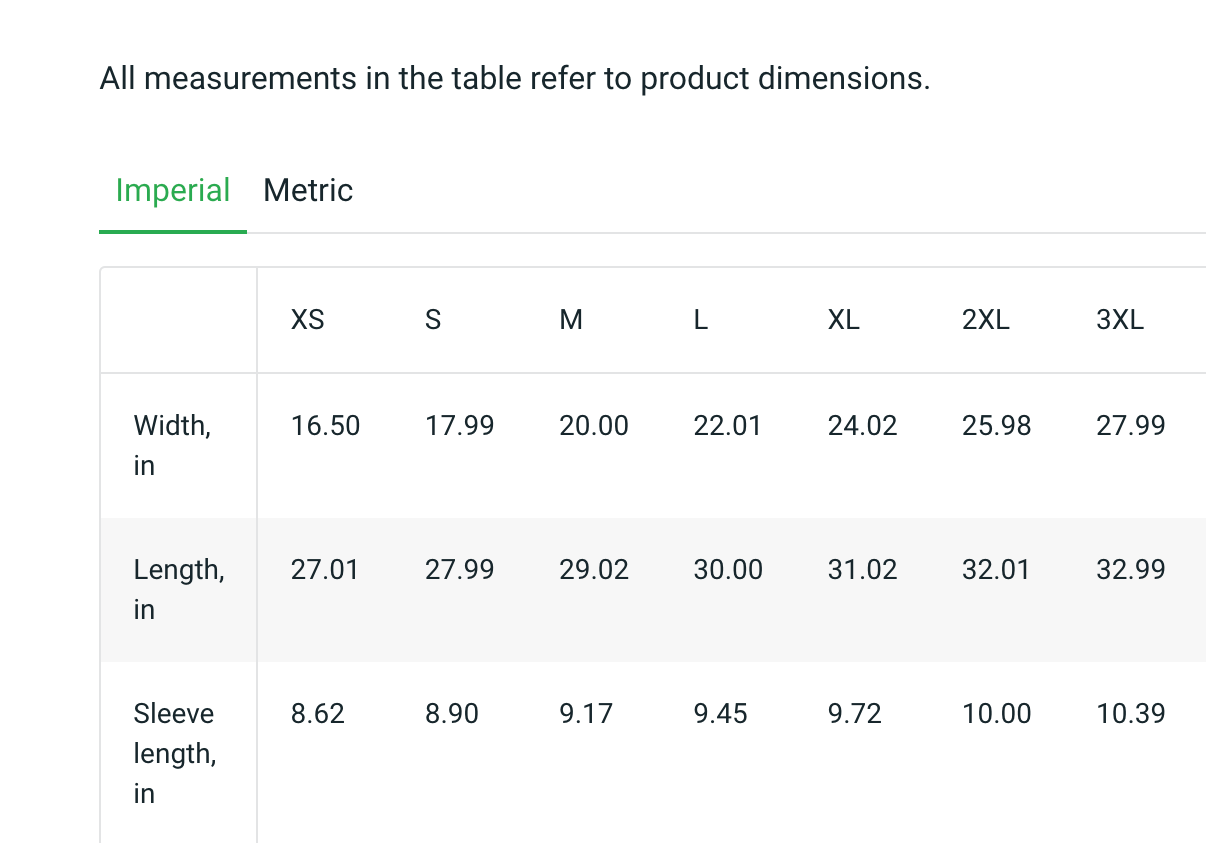
Task: Click the S size column header
Action: point(433,320)
